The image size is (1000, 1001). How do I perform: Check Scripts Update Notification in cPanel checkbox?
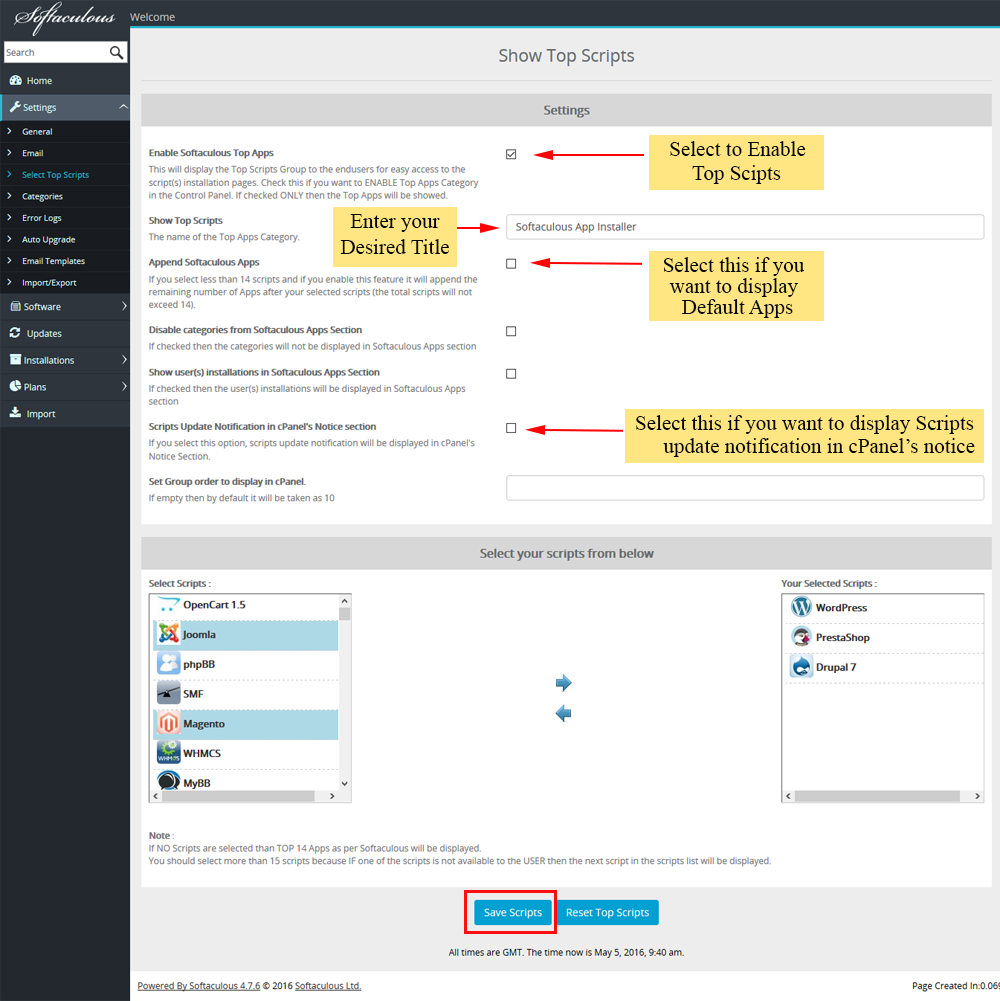point(511,428)
